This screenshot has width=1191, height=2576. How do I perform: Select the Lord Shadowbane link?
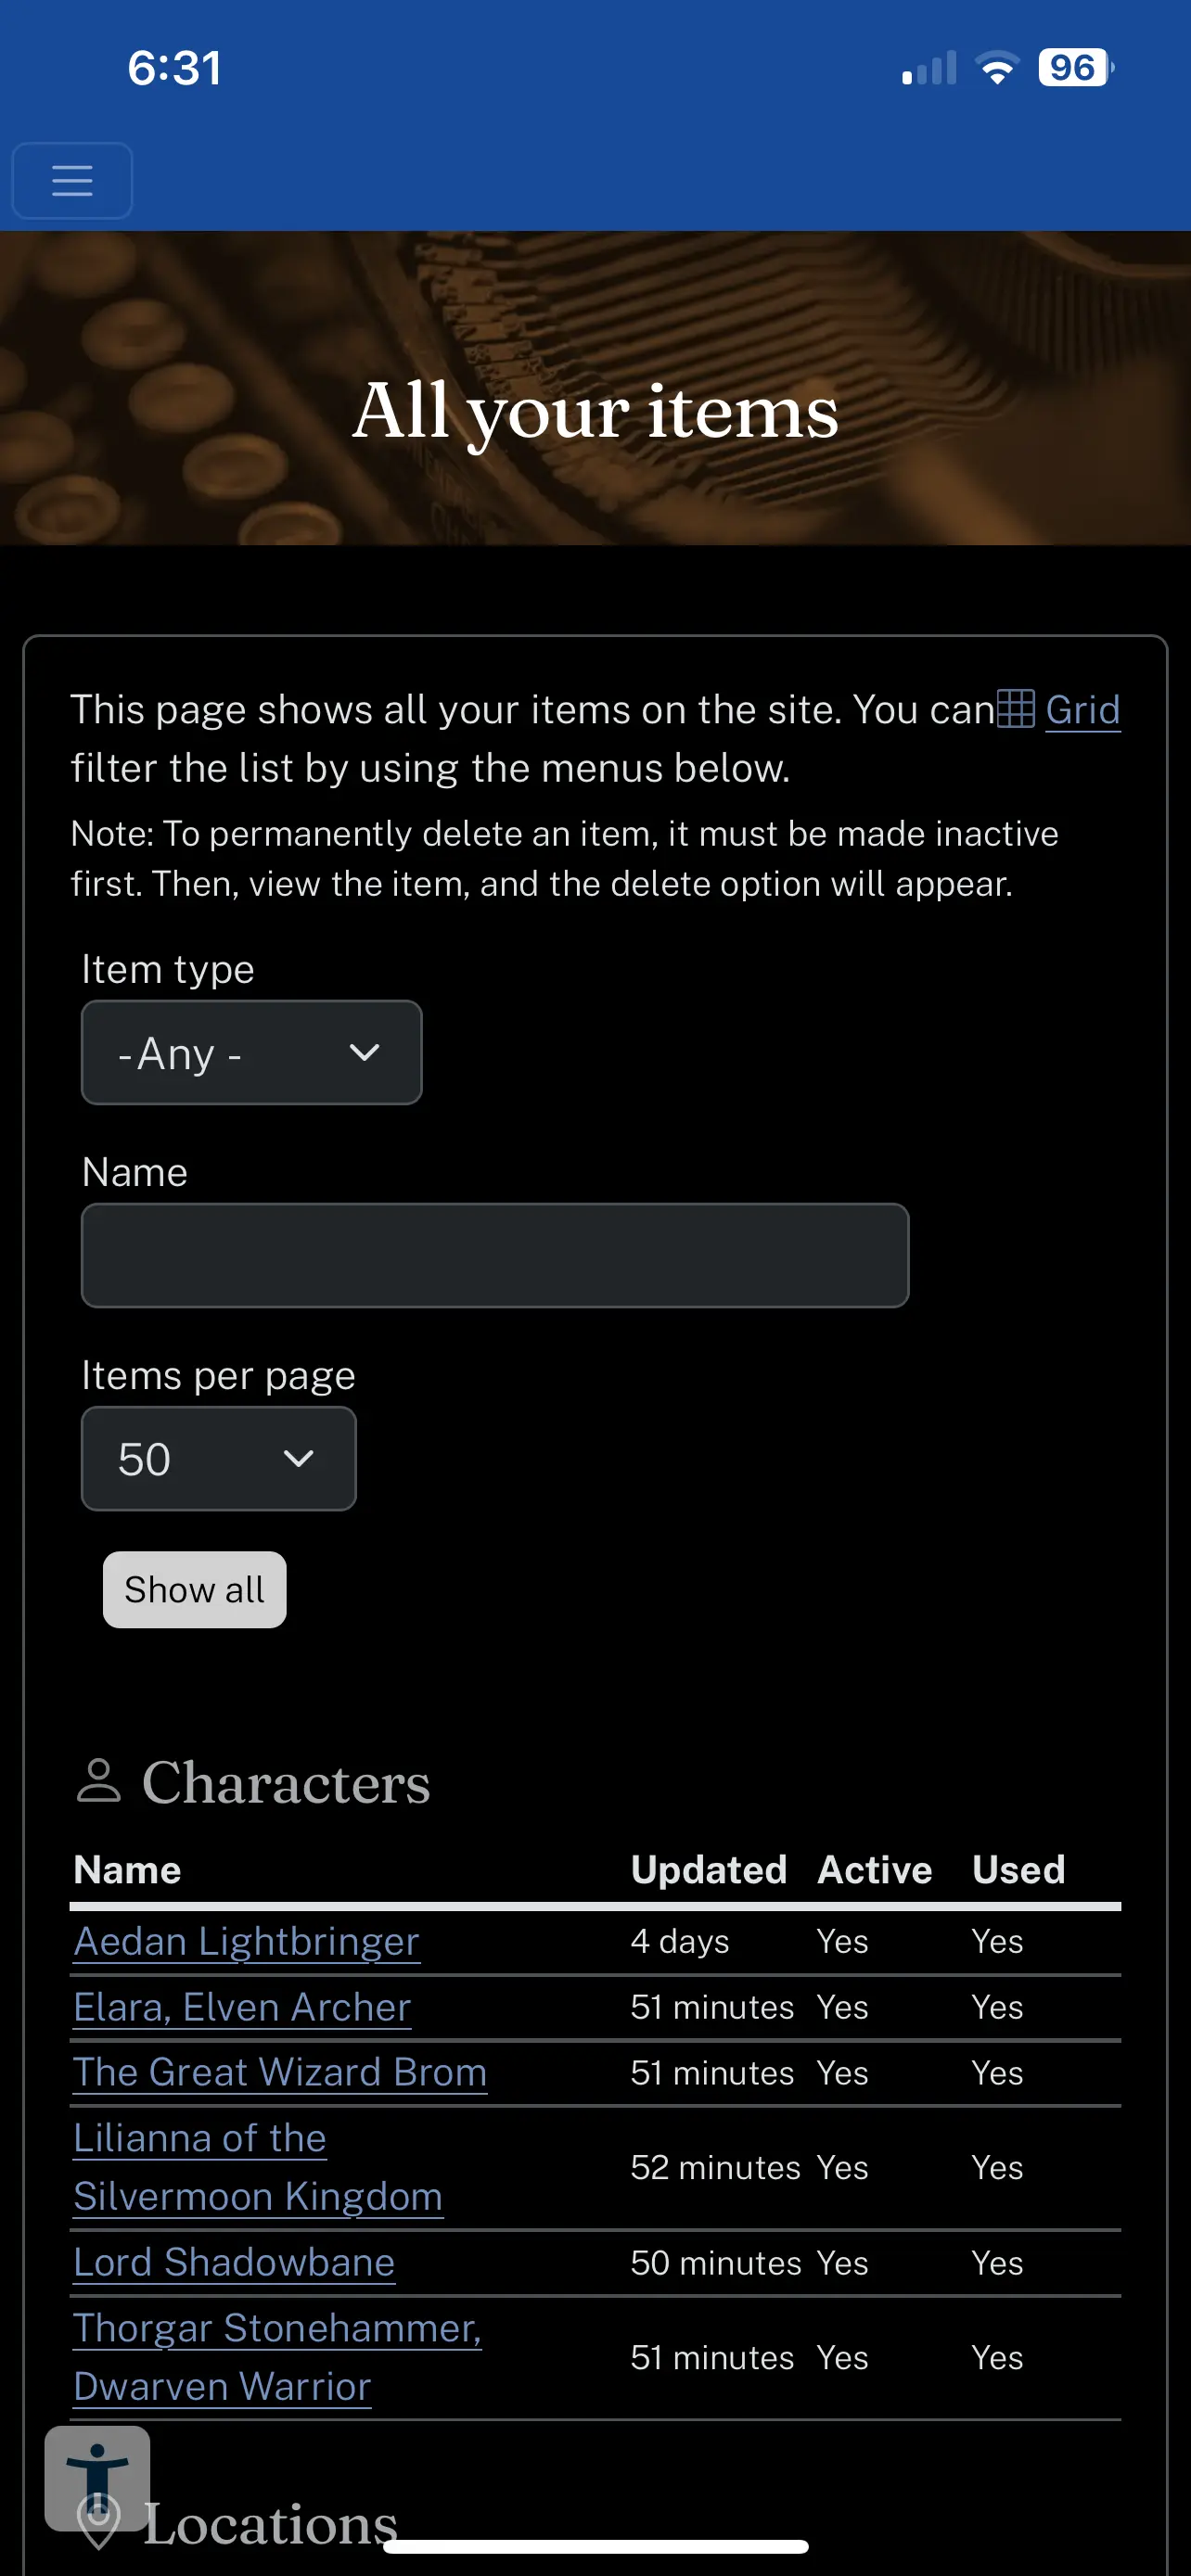tap(234, 2262)
